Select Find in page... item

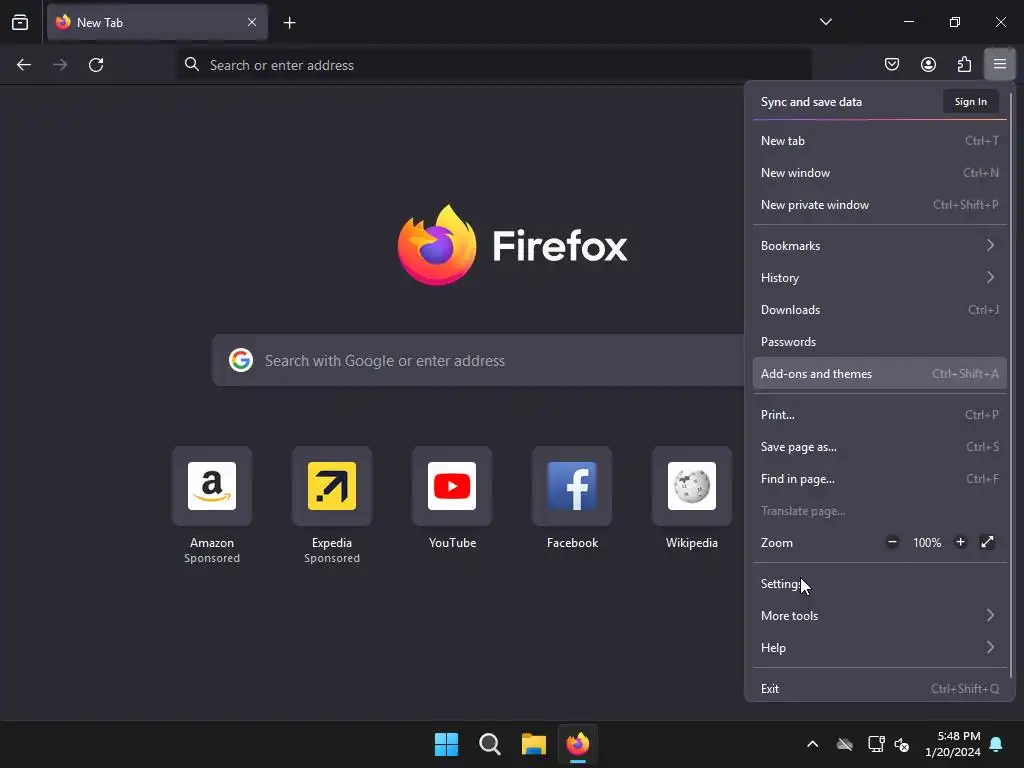point(880,479)
